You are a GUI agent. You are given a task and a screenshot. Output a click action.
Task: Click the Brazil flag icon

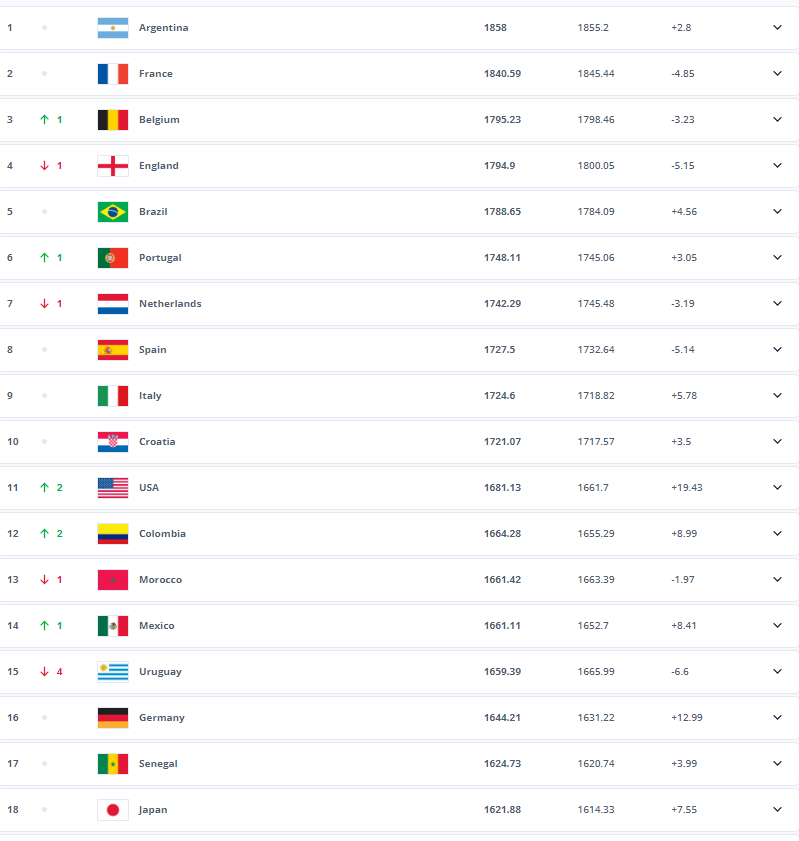112,212
